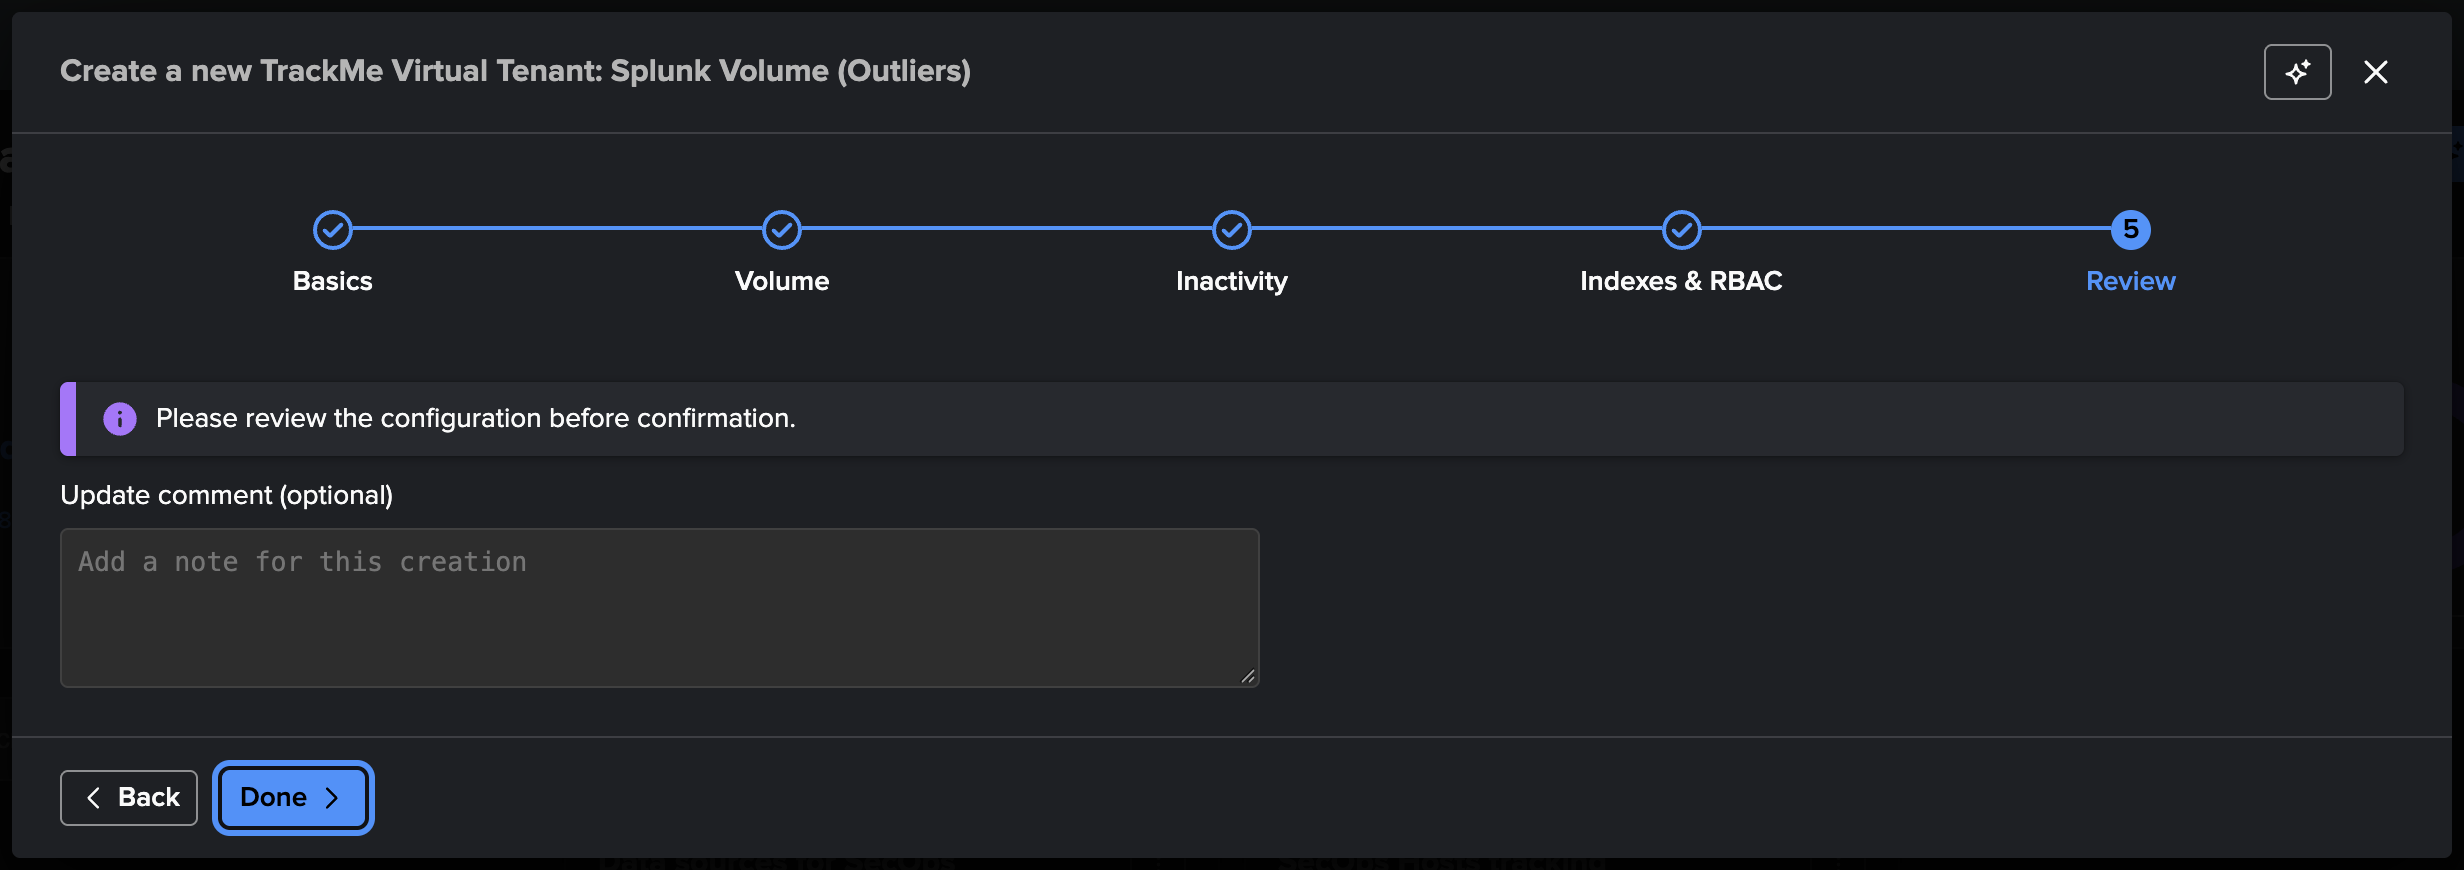Switch to the Volume step label
The width and height of the screenshot is (2464, 870).
pyautogui.click(x=782, y=281)
